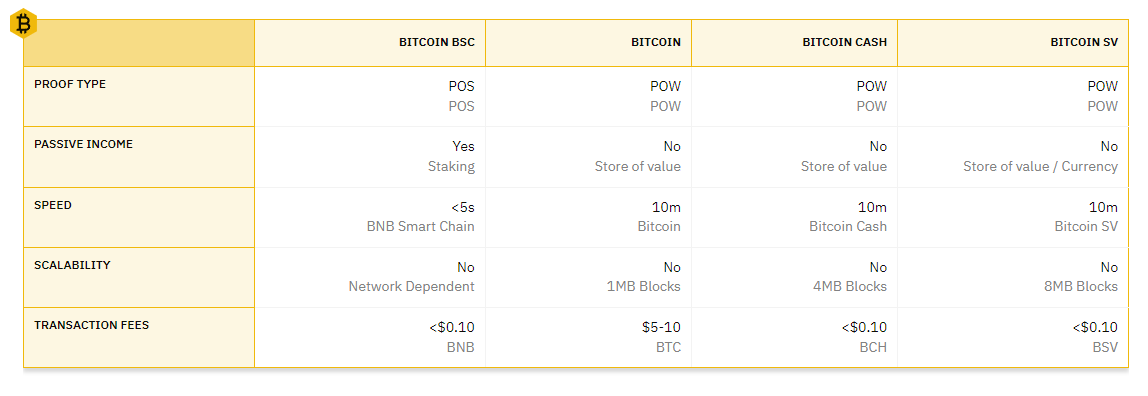The image size is (1148, 396).
Task: Click the BNB Smart Chain speed cell
Action: (x=420, y=227)
